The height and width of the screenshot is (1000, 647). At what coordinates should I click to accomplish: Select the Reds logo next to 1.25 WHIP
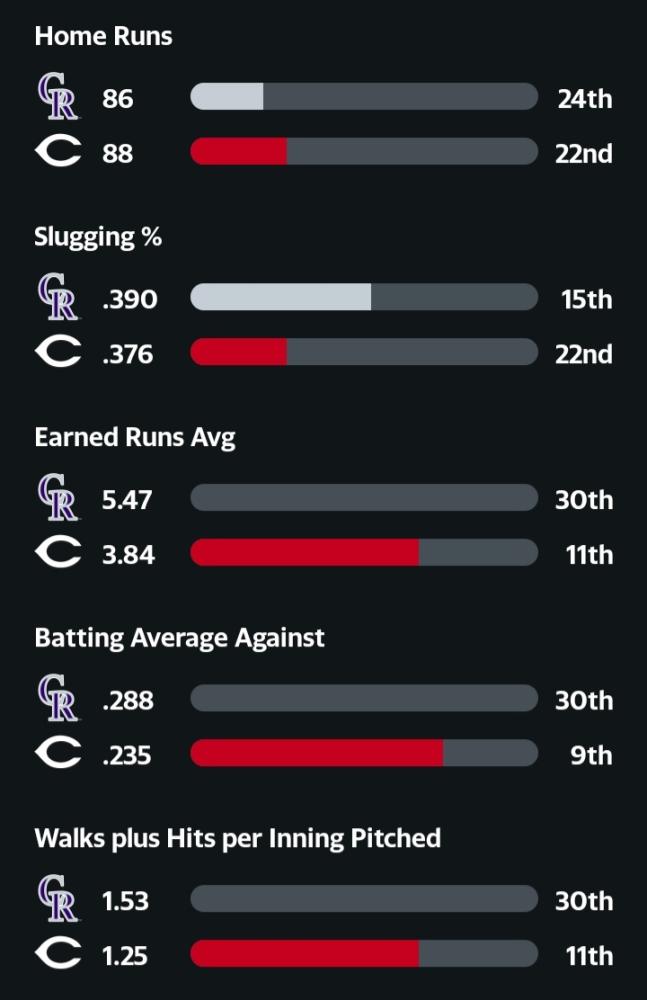(x=58, y=953)
